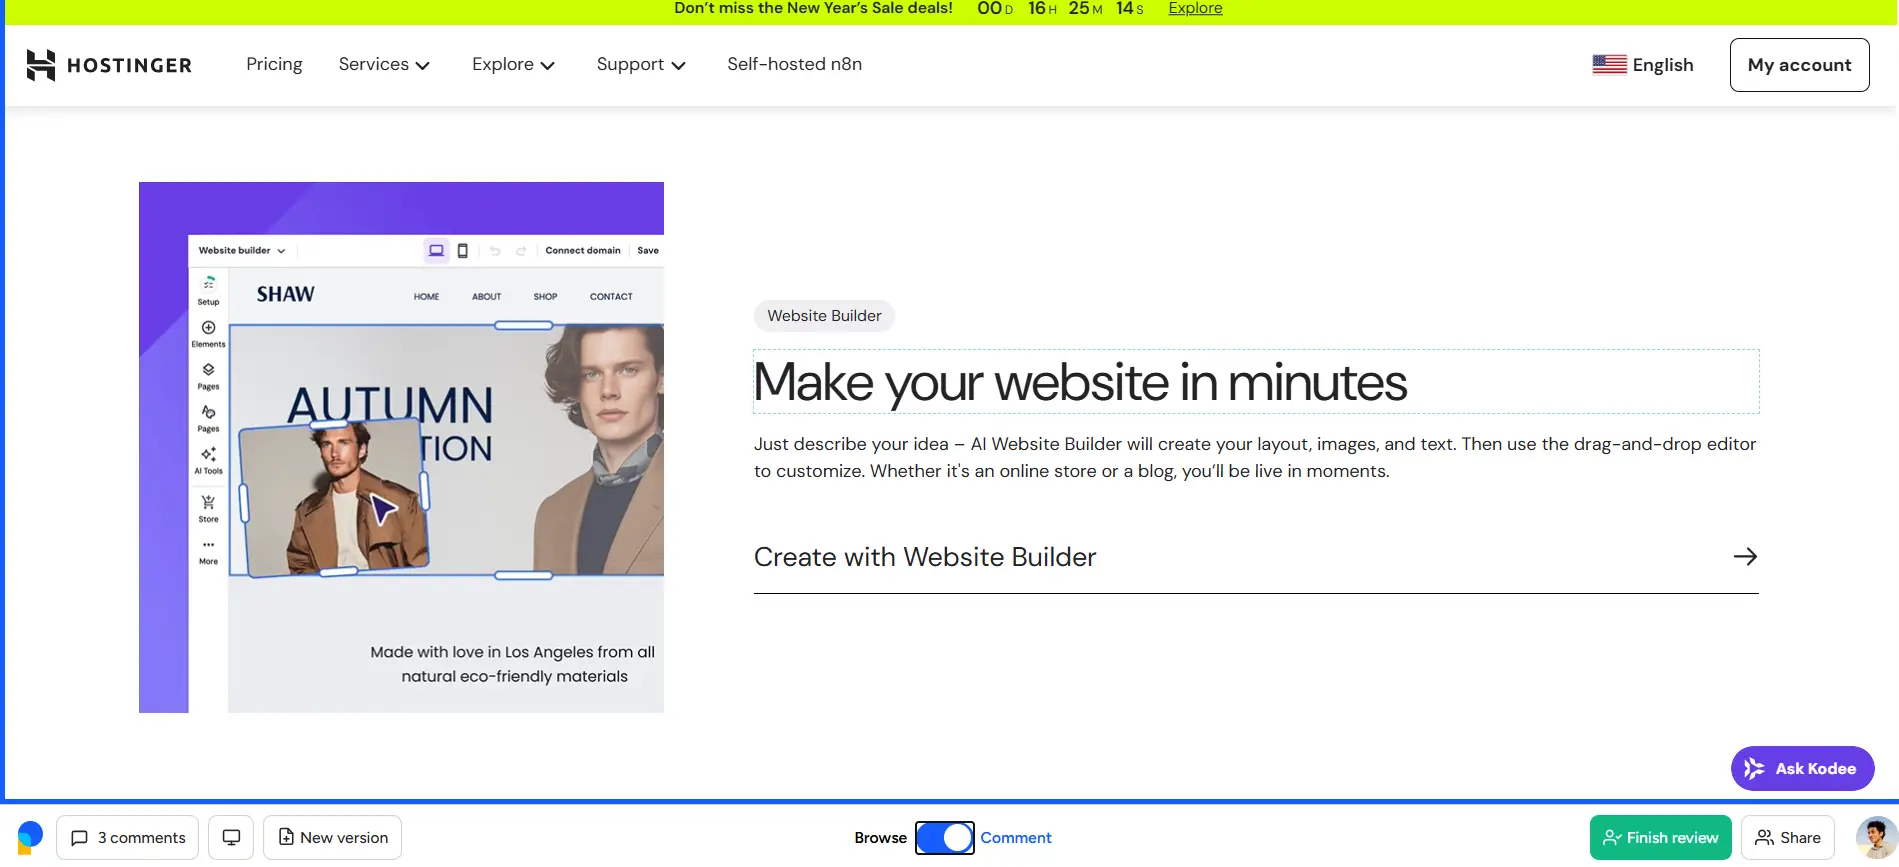Upload a New version
Image resolution: width=1899 pixels, height=867 pixels.
coord(332,838)
